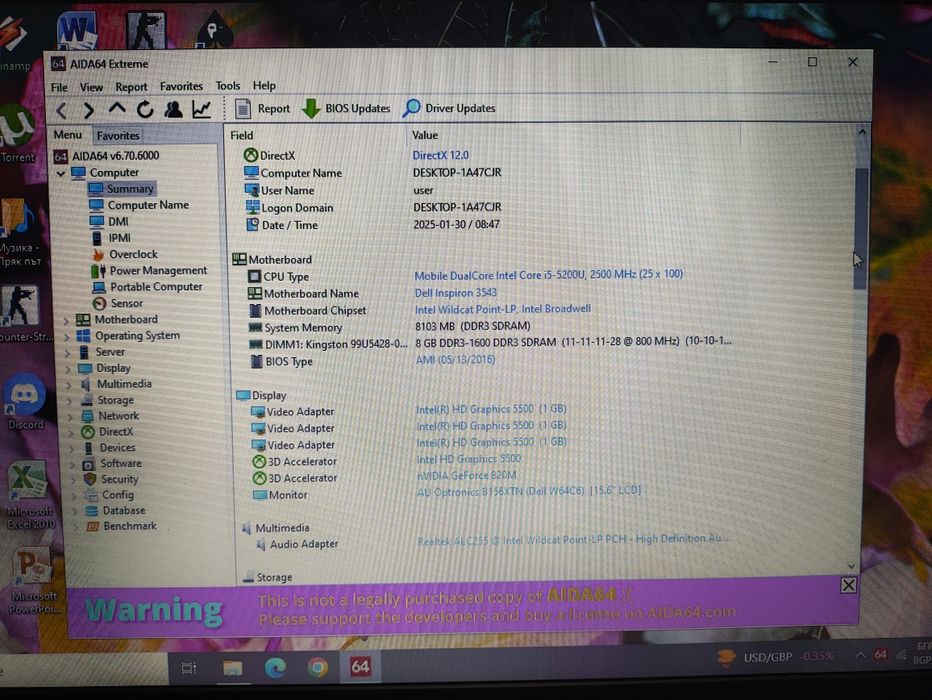Select the IPMI tree item

click(x=111, y=238)
